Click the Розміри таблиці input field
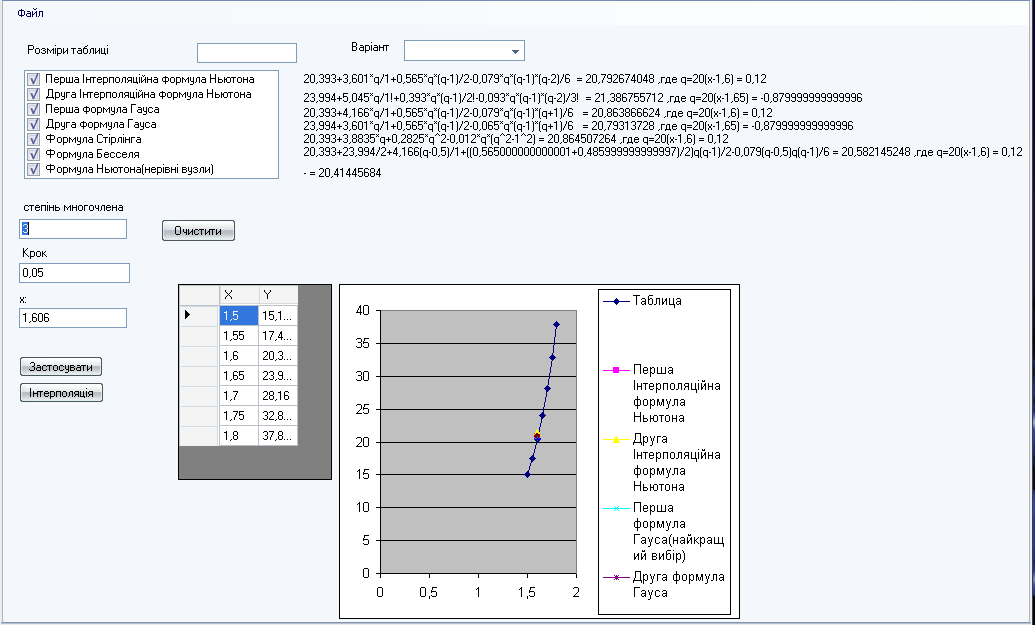This screenshot has width=1035, height=625. pyautogui.click(x=247, y=53)
